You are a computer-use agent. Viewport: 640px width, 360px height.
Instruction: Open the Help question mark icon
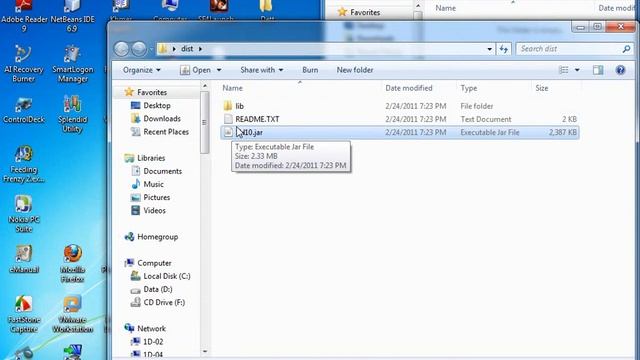tap(620, 70)
